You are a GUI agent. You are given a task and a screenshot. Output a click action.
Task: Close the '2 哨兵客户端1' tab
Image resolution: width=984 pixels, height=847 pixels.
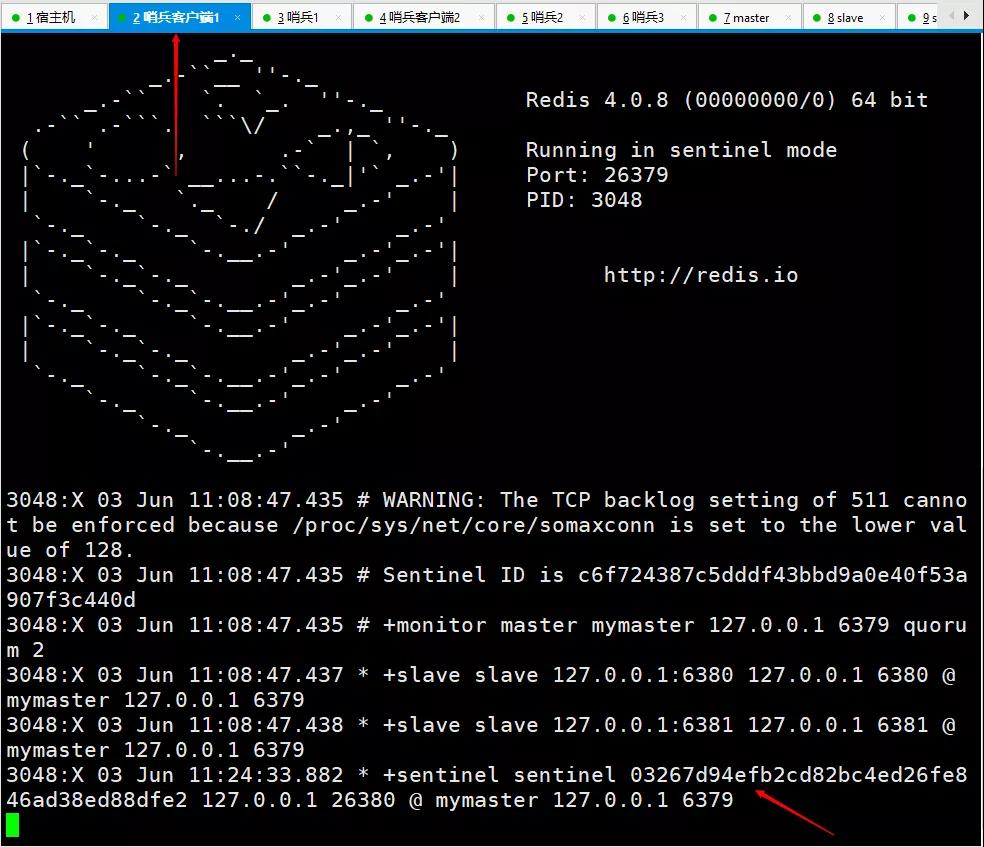click(x=237, y=18)
